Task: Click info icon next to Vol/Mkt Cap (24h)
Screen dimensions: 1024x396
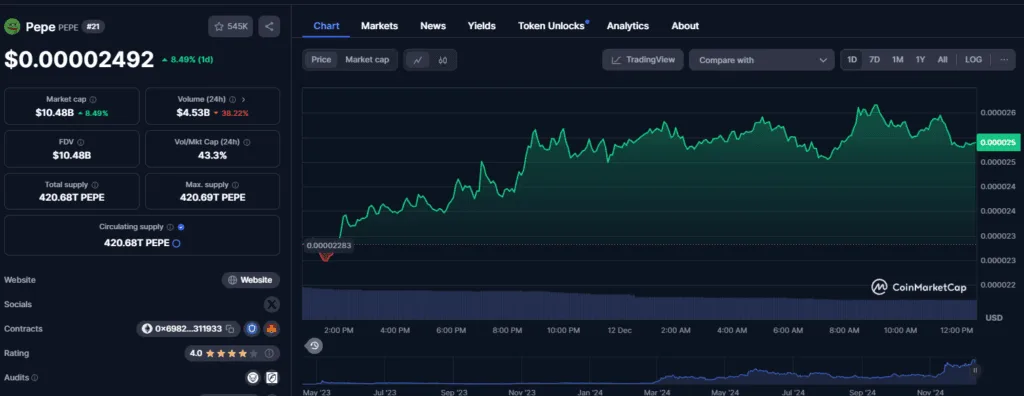Action: coord(246,142)
